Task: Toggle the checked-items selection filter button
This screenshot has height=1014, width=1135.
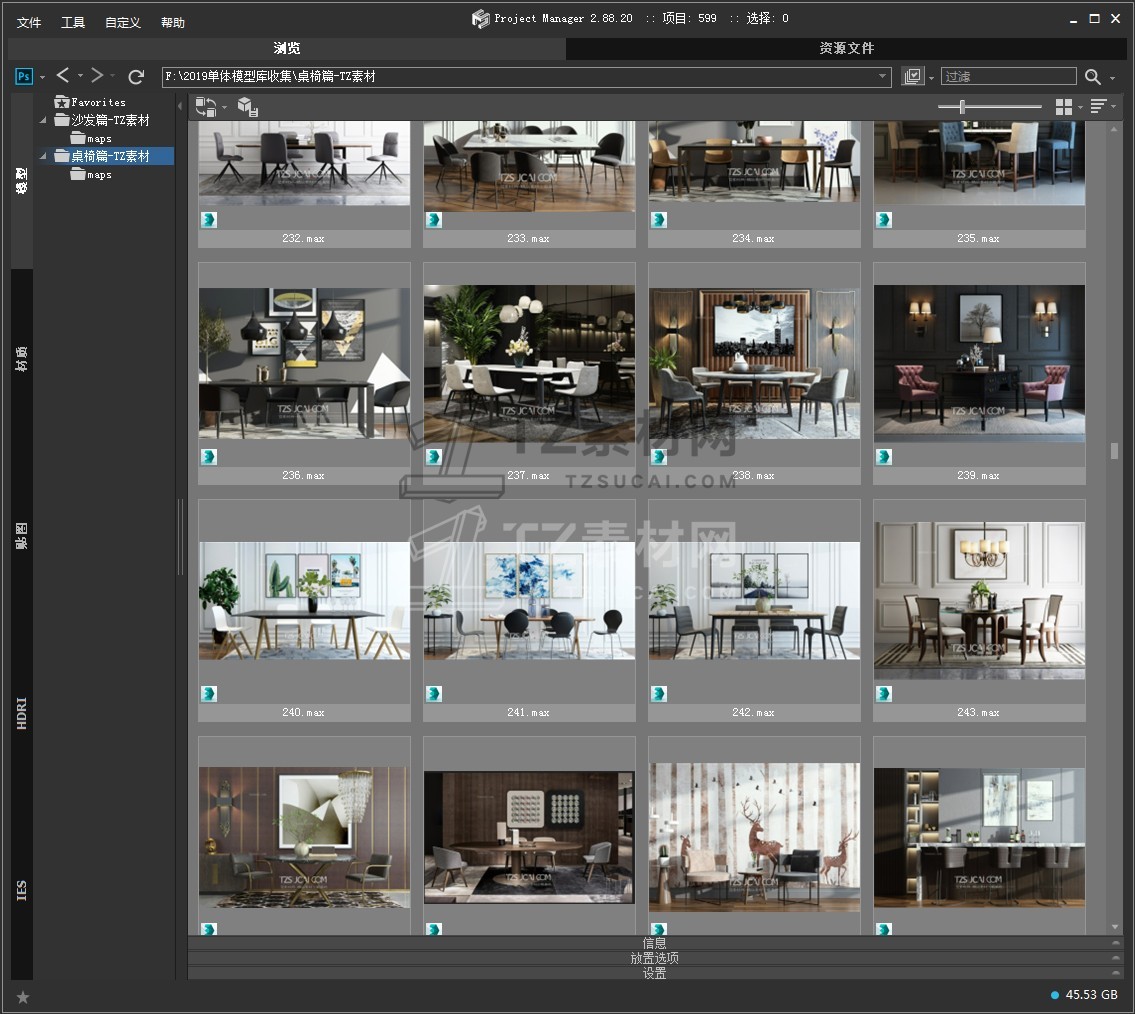Action: point(912,77)
